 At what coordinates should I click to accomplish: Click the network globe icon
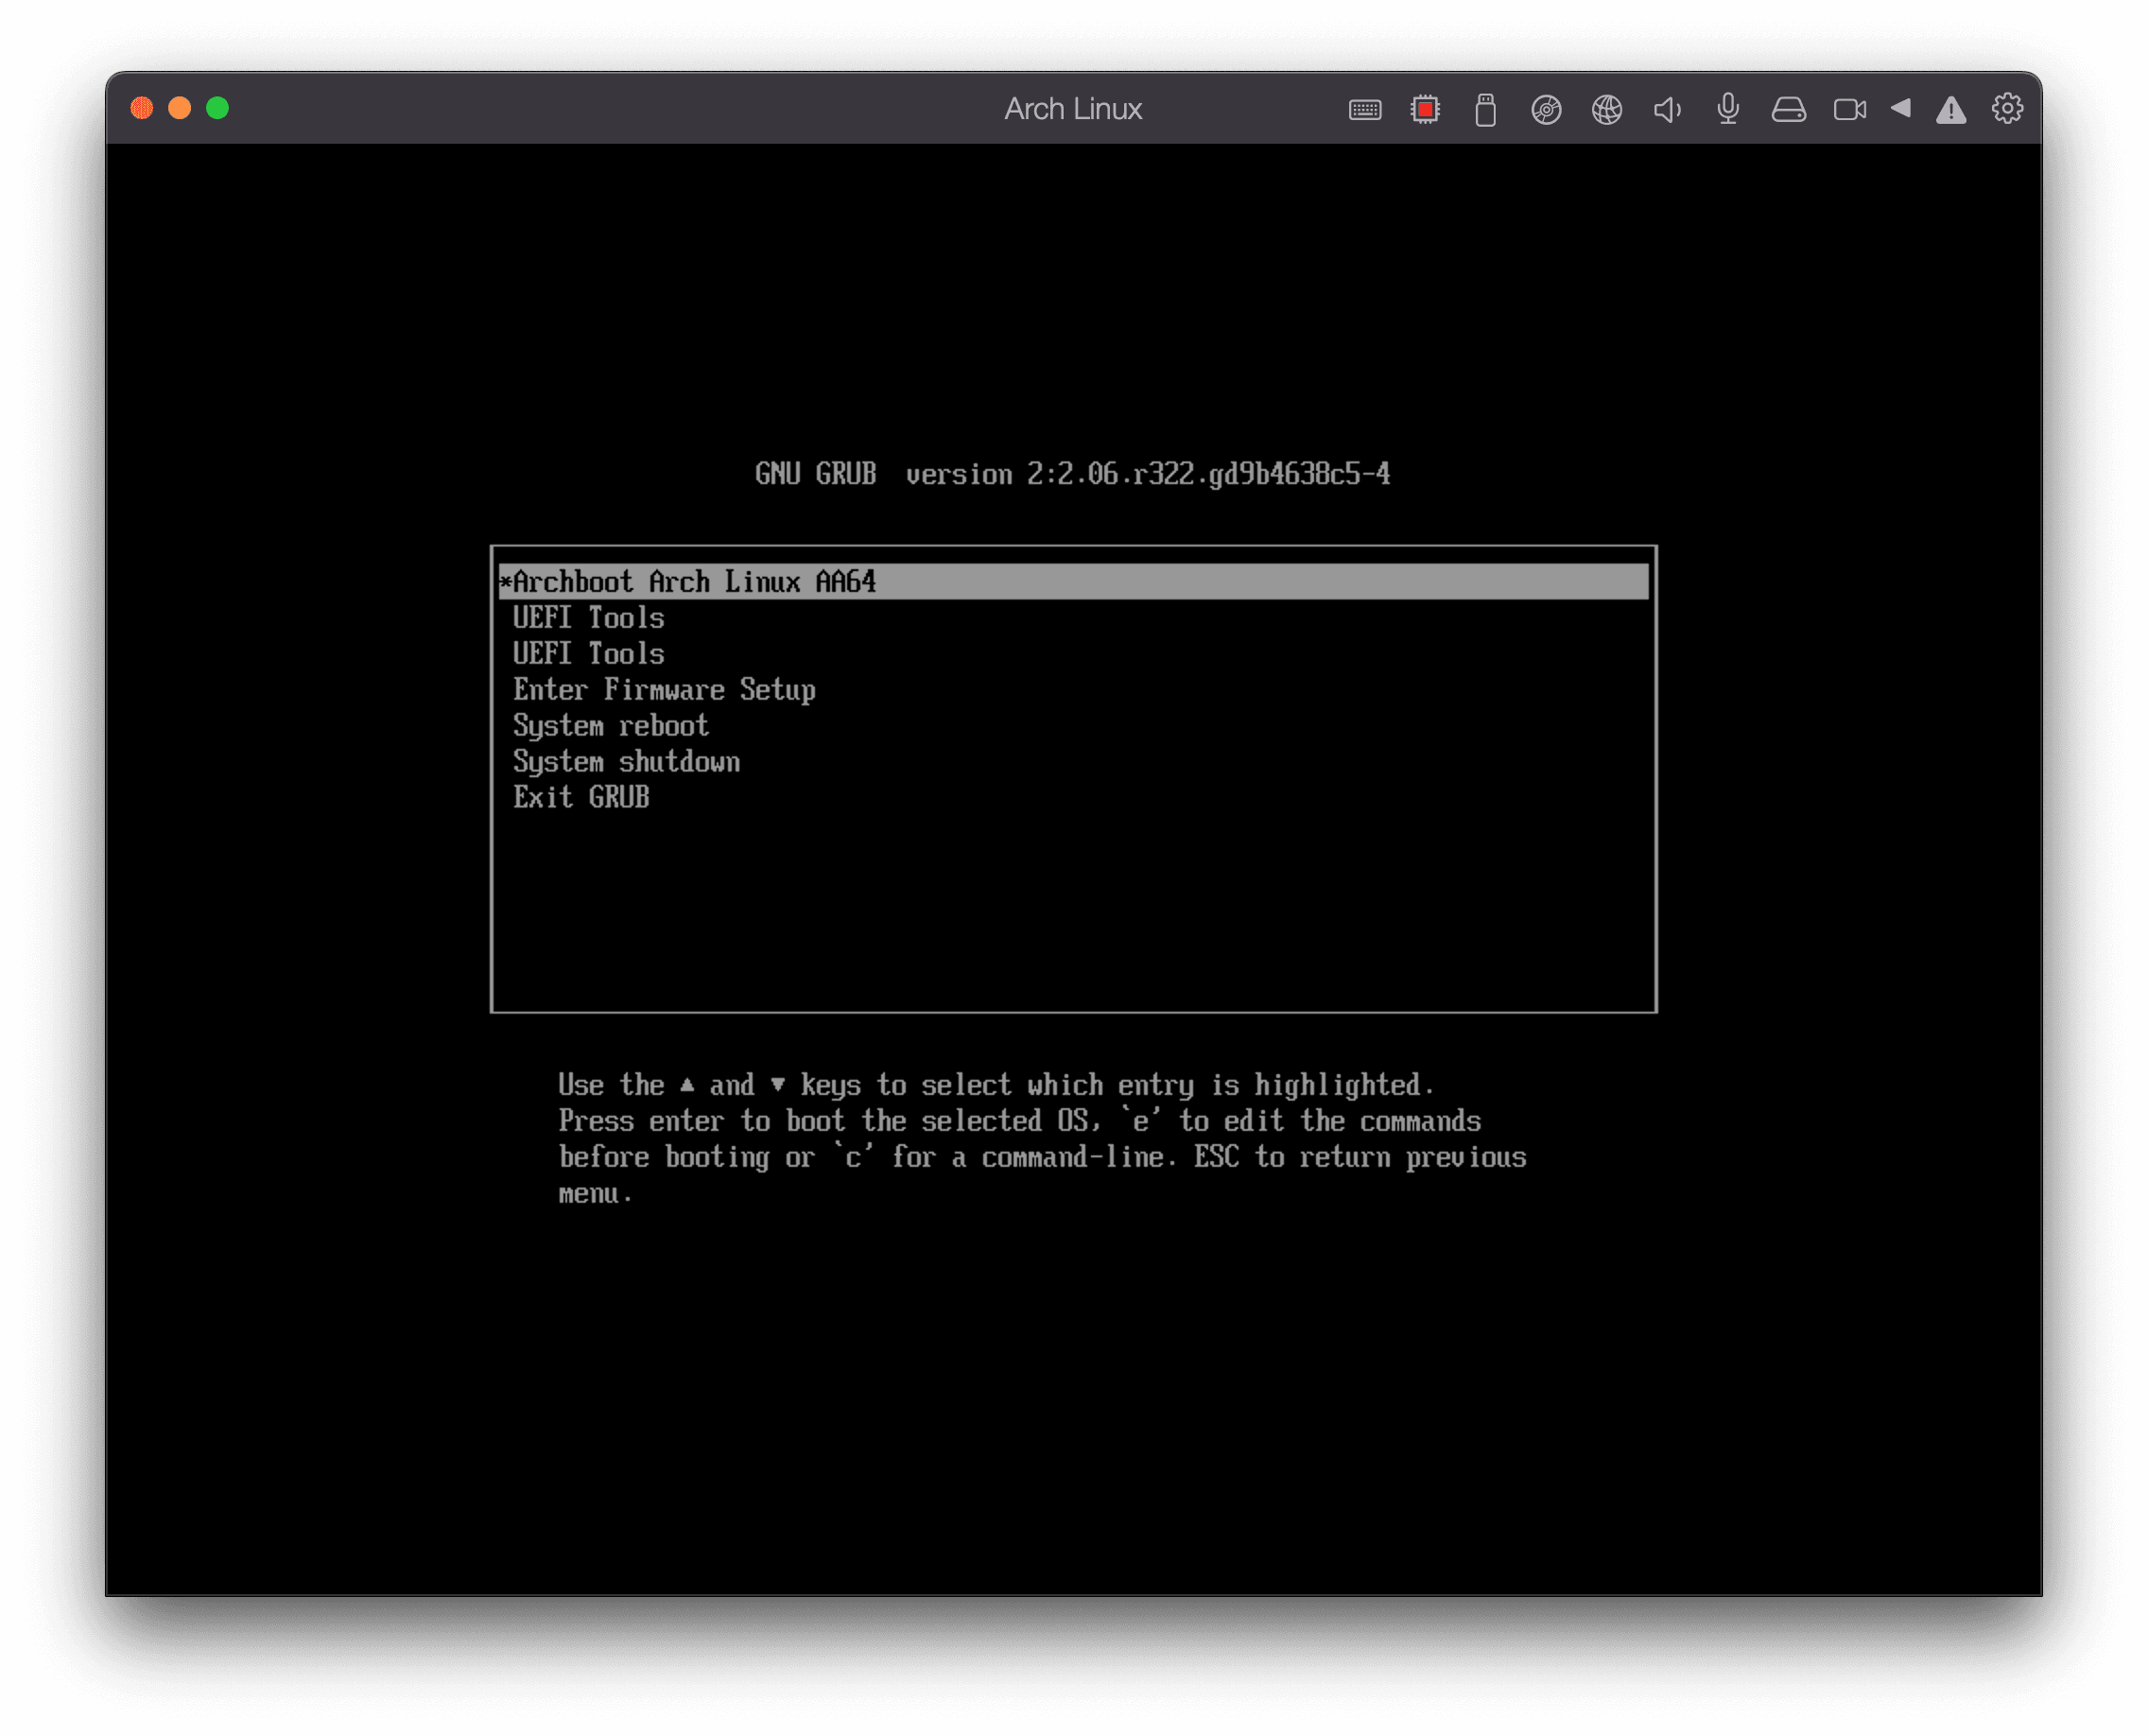tap(1607, 110)
